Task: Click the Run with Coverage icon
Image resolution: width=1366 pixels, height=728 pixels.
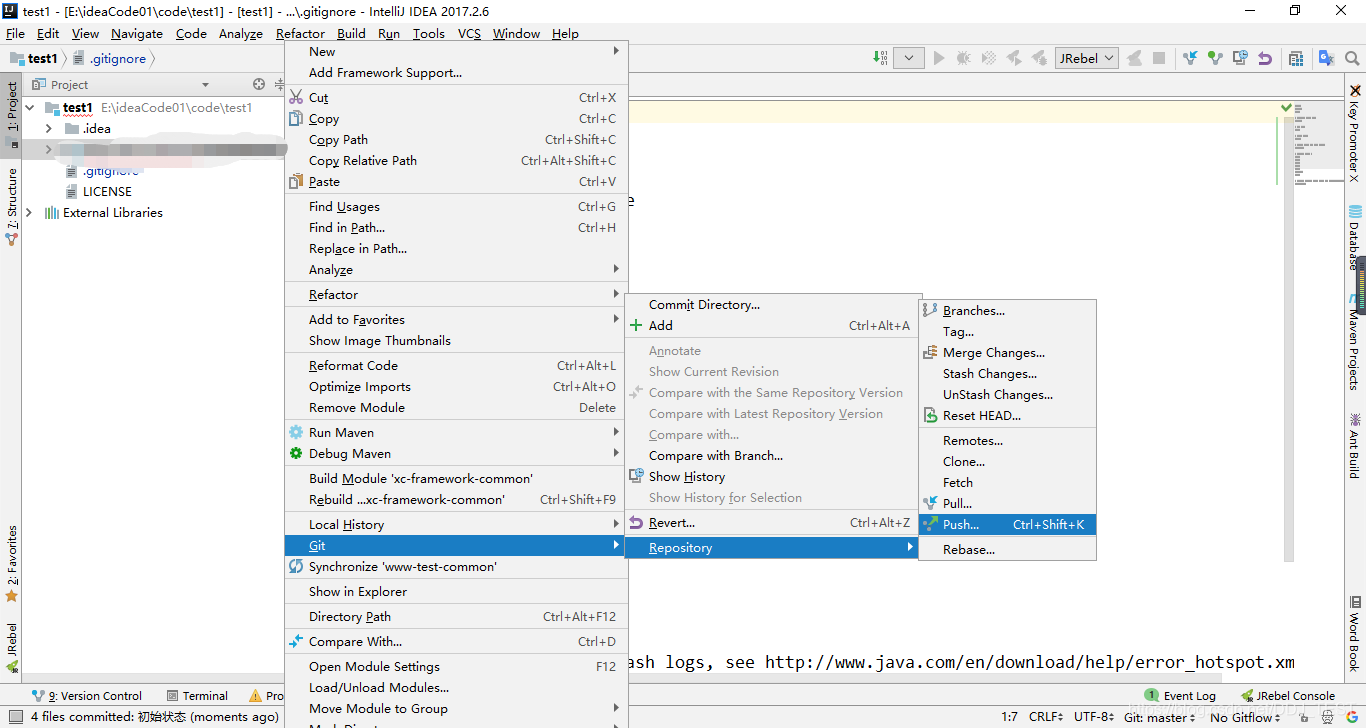Action: tap(989, 58)
